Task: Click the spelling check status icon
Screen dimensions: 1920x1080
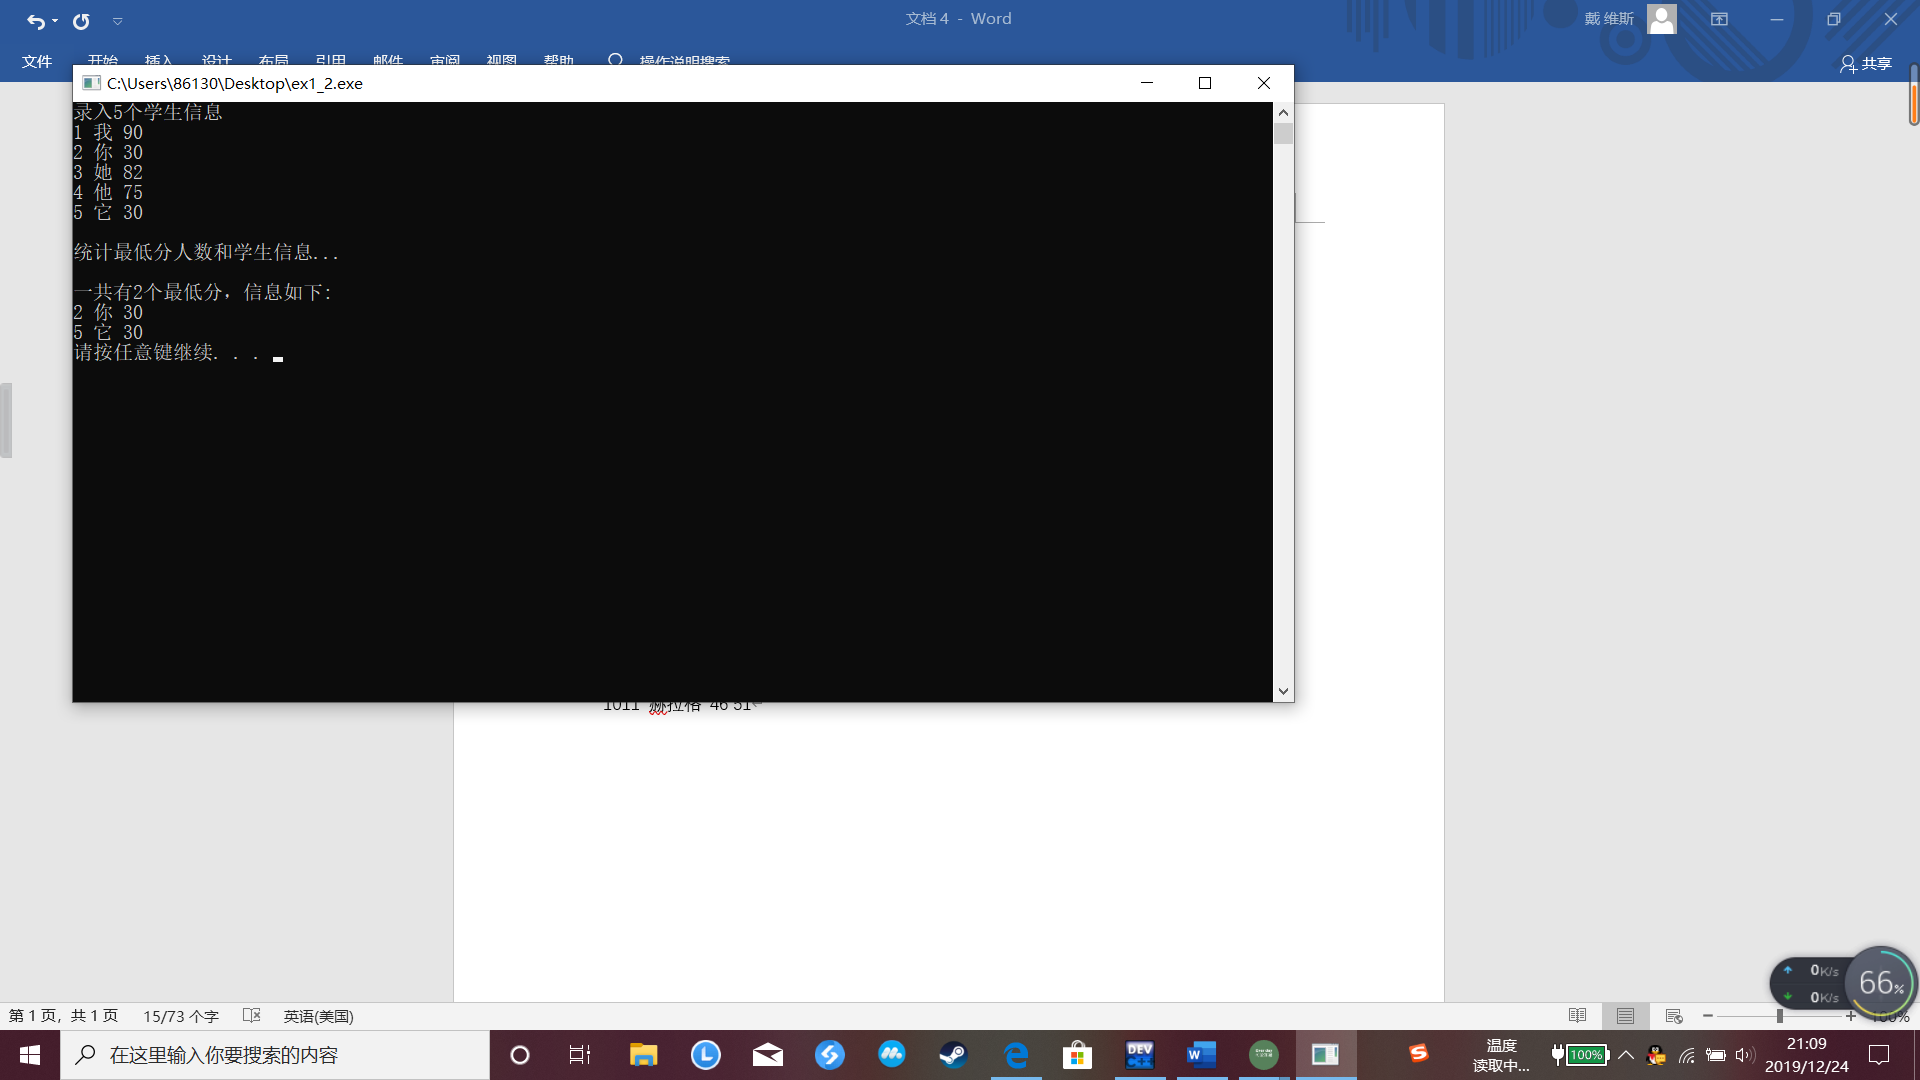Action: (x=252, y=1016)
